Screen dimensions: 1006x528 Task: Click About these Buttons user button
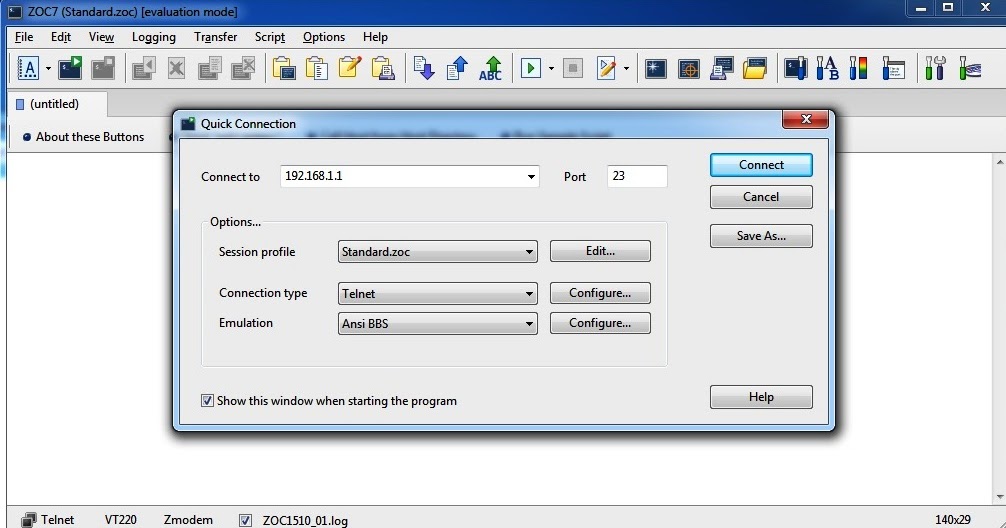tap(83, 137)
